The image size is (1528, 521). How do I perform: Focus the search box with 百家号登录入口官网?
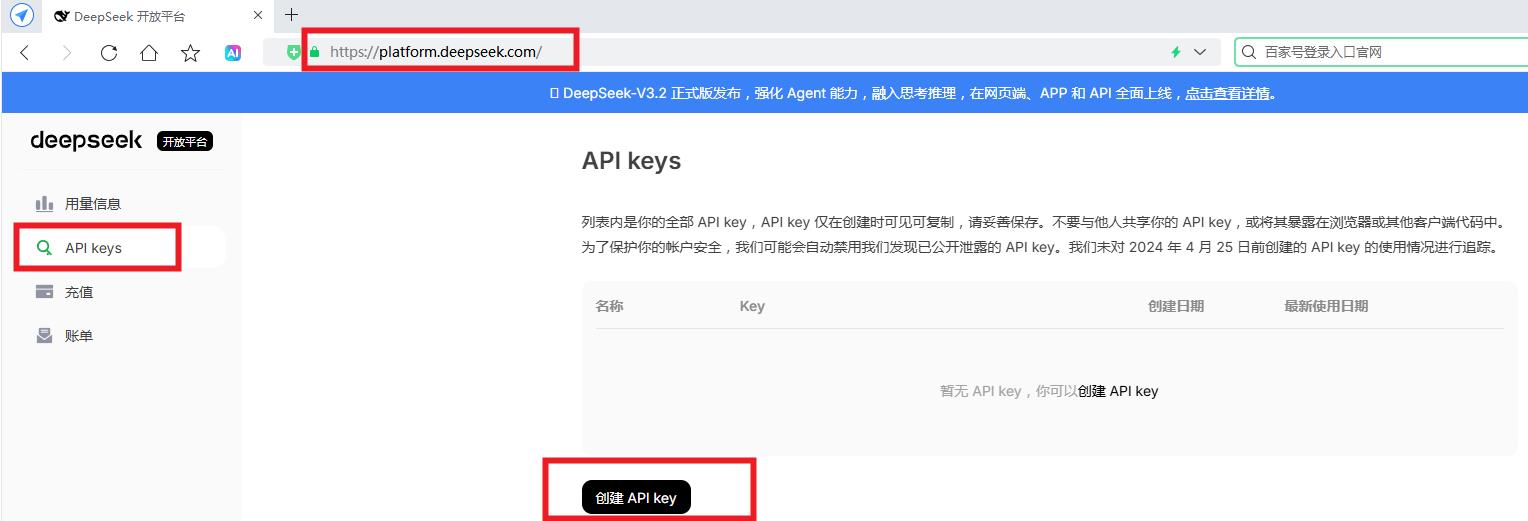coord(1381,52)
